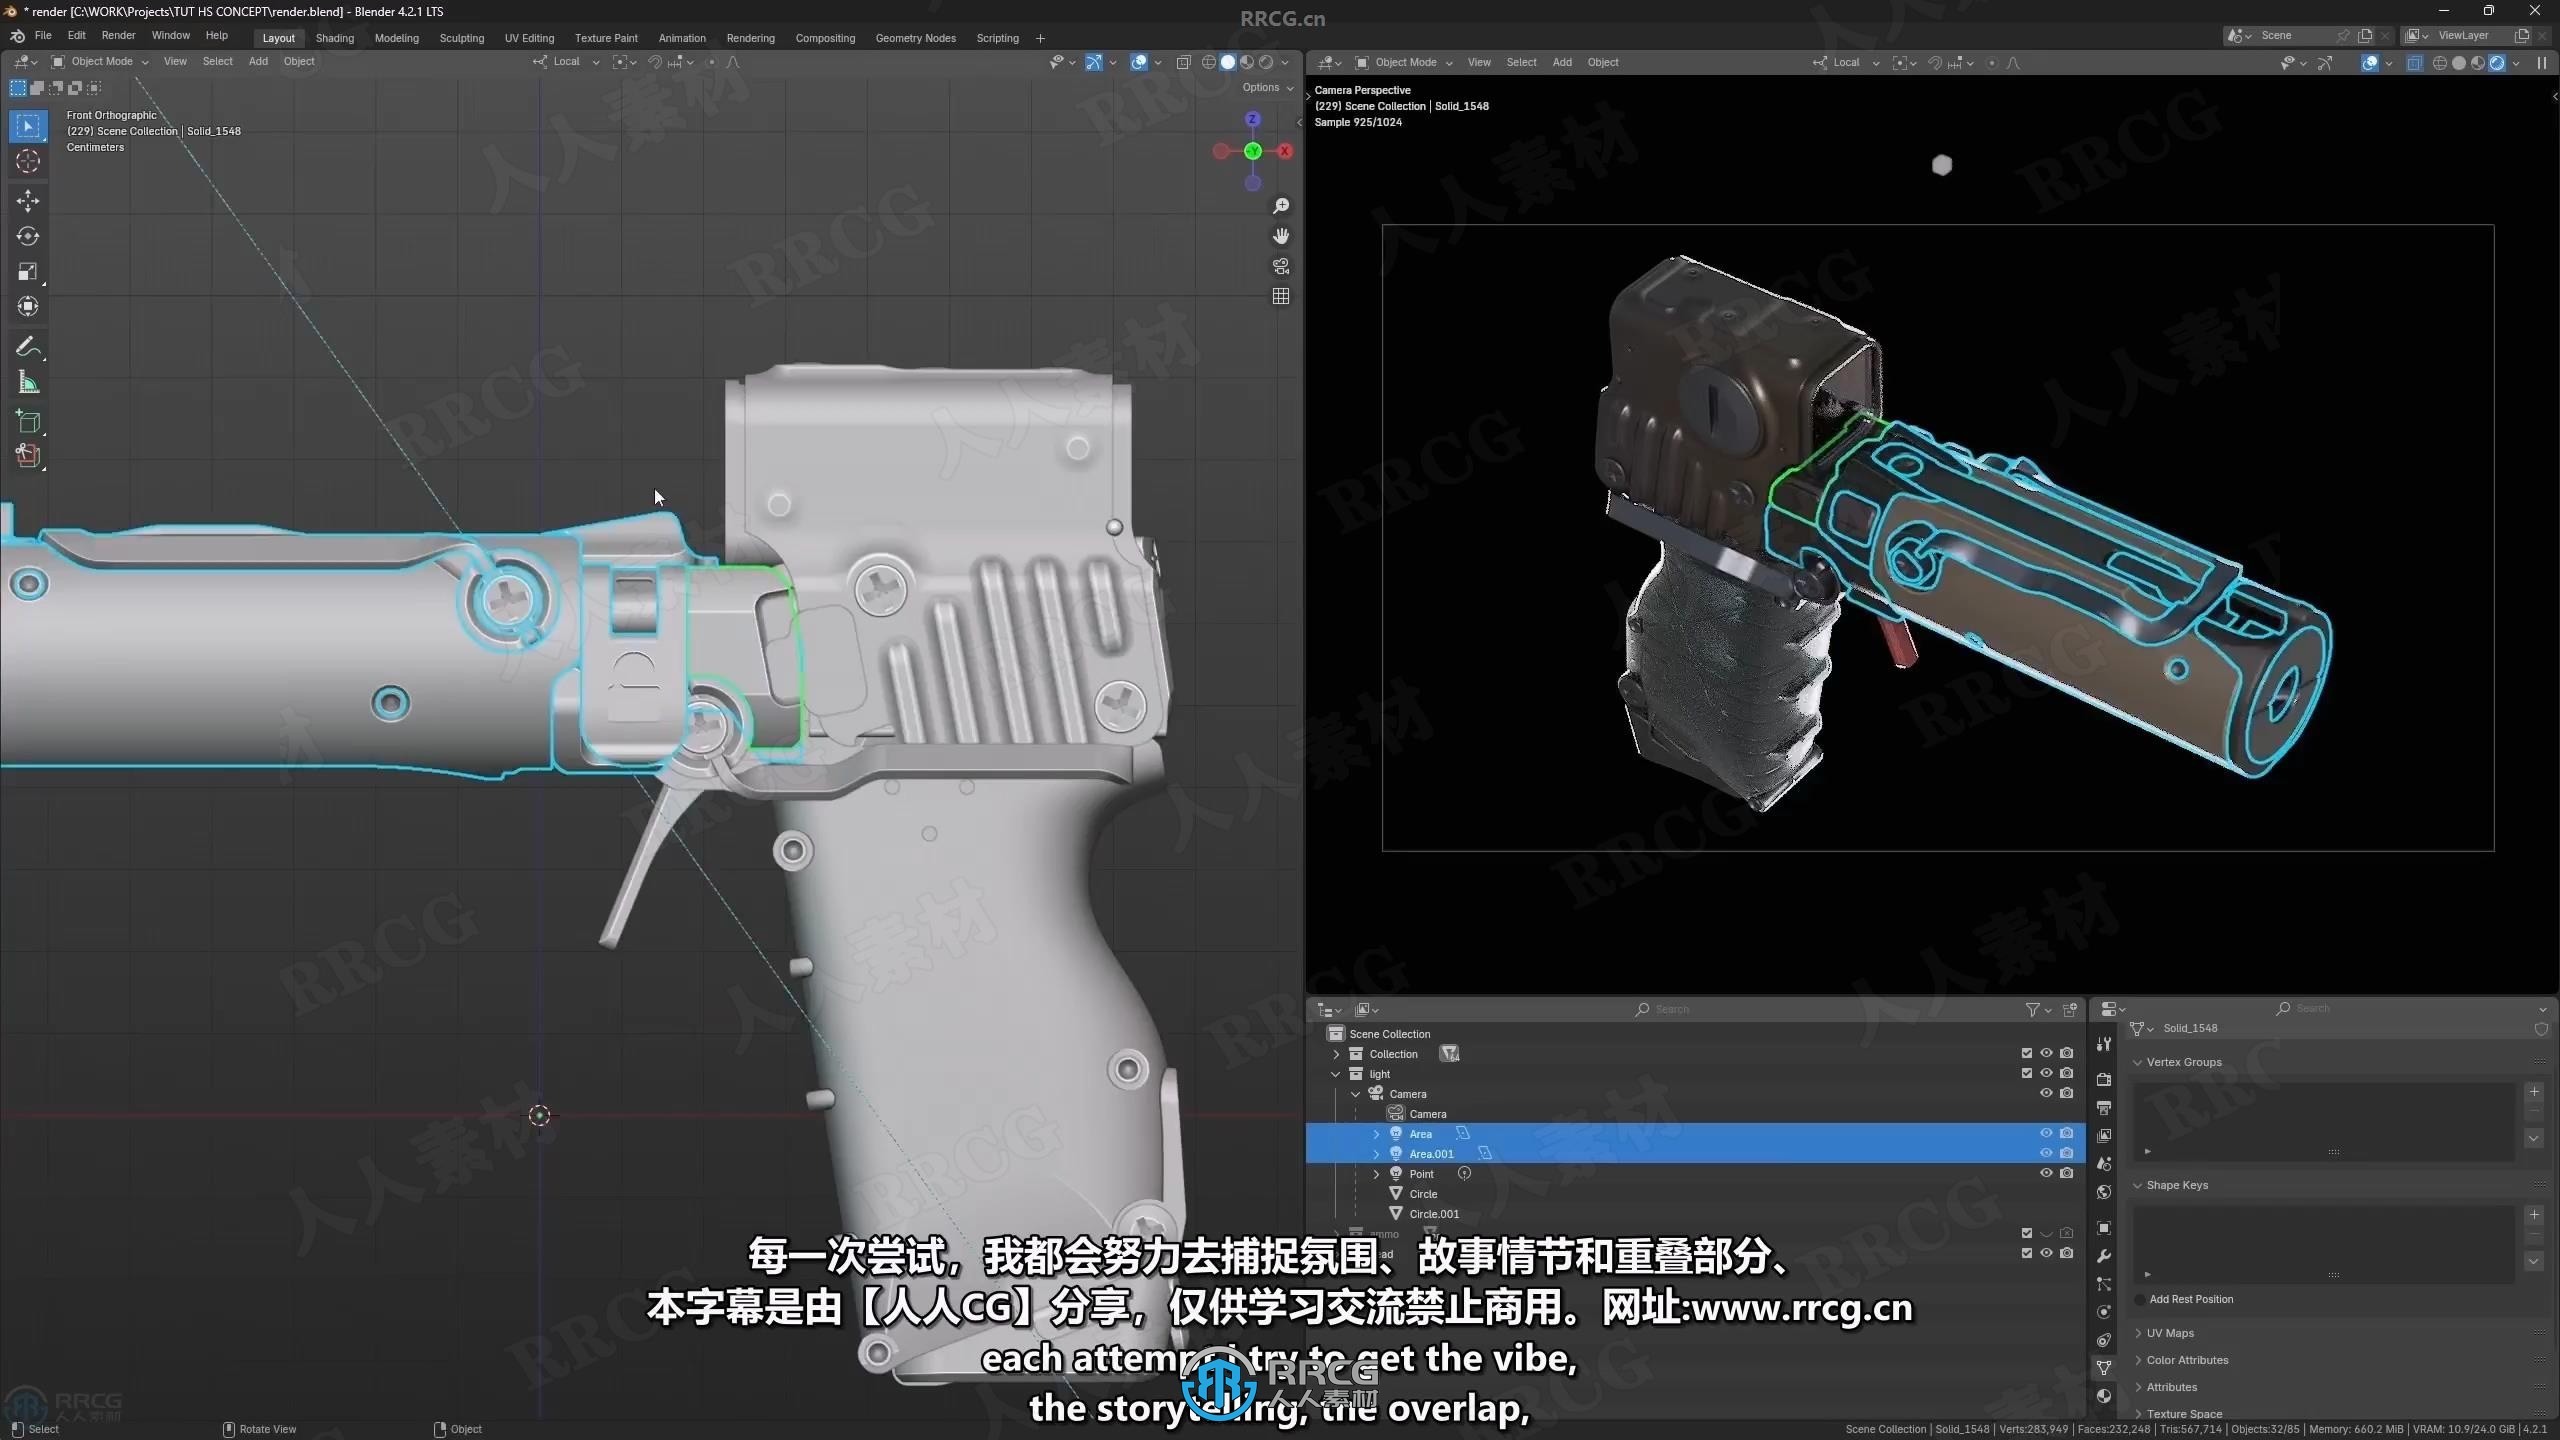Viewport: 2560px width, 1440px height.
Task: Expand the Collection tree item
Action: (1336, 1054)
